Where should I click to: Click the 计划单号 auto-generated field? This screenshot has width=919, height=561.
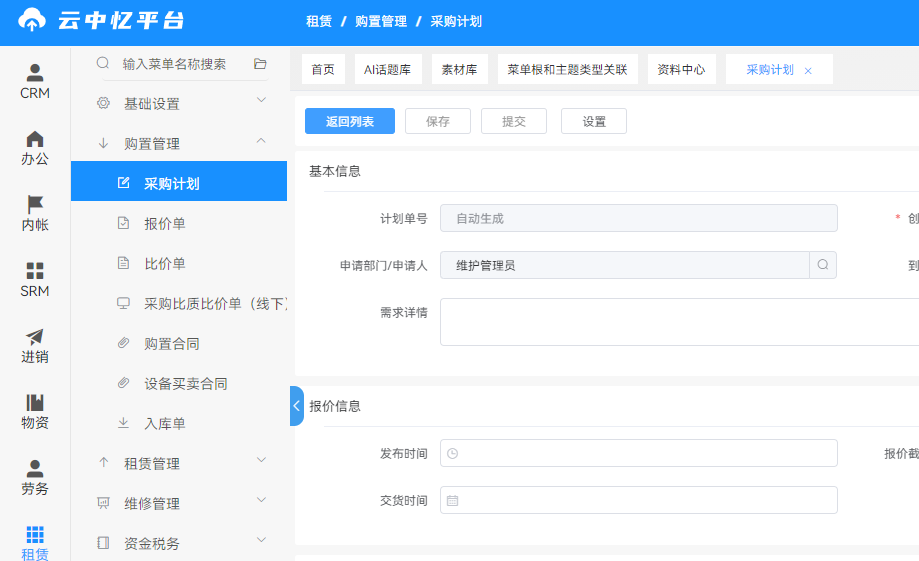[639, 218]
